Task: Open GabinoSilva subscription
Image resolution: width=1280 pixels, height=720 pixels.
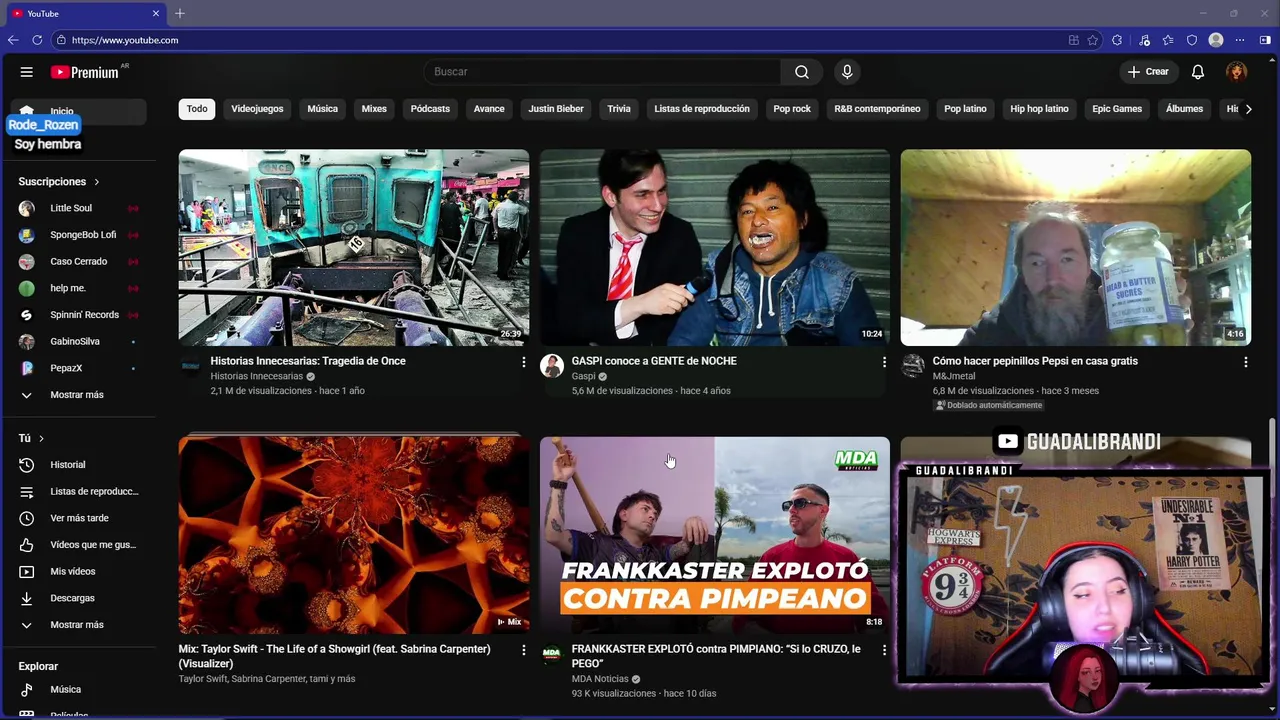Action: (x=79, y=341)
